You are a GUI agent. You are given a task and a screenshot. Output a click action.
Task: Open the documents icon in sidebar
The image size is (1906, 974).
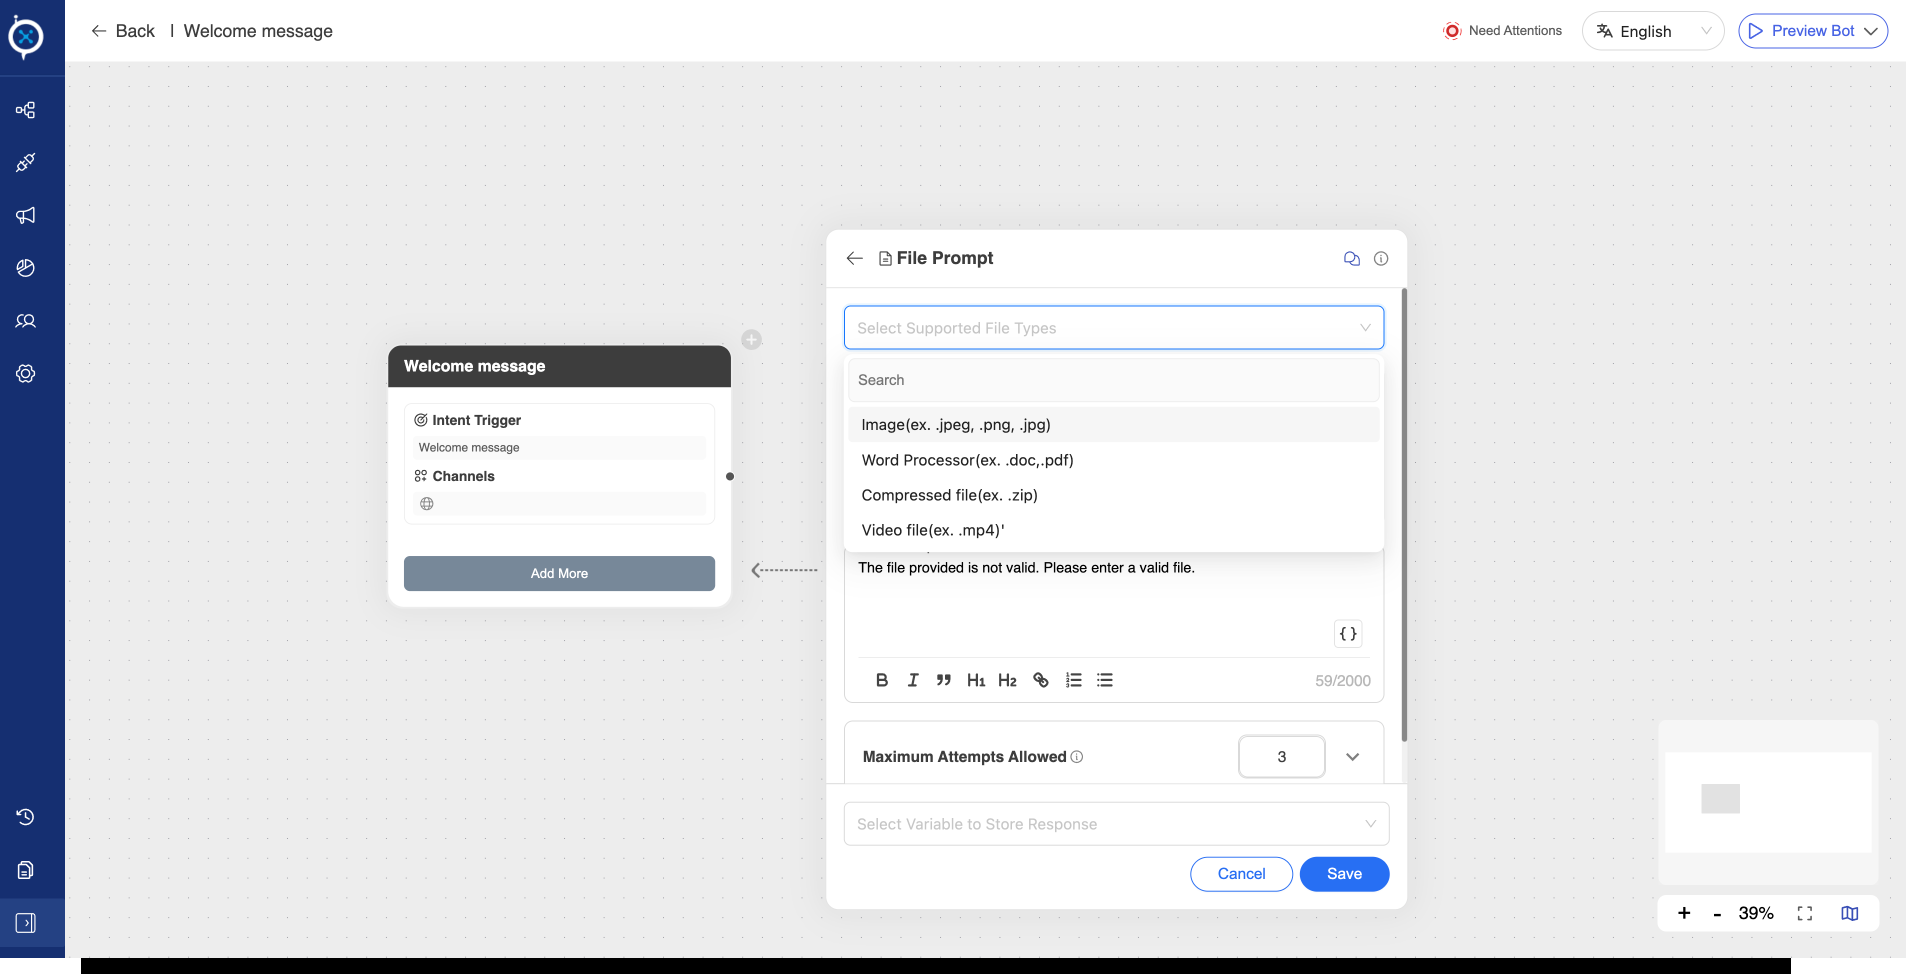[x=26, y=870]
